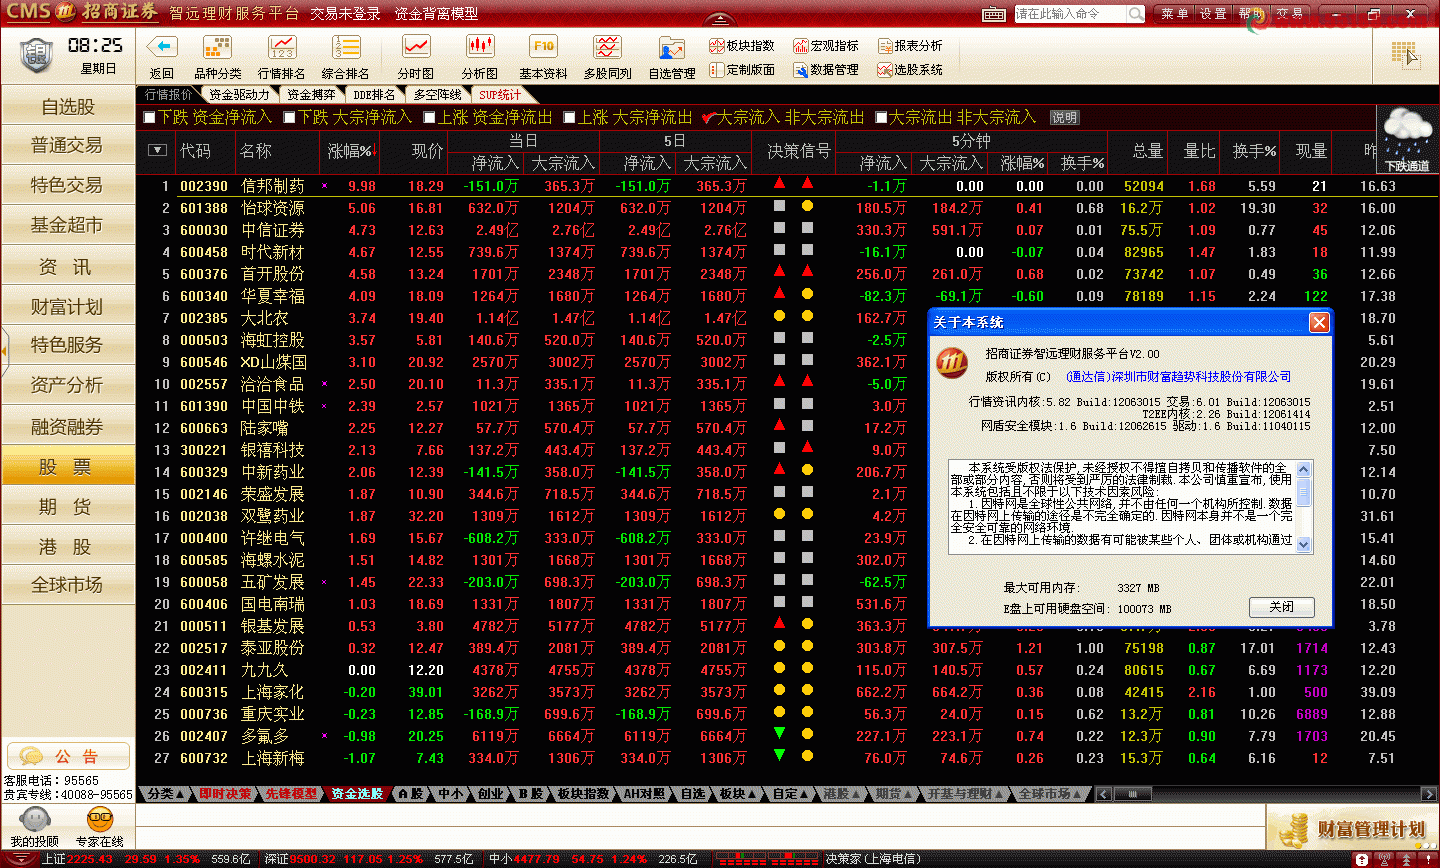
Task: Open 基本资料 F10 icon
Action: tap(544, 47)
